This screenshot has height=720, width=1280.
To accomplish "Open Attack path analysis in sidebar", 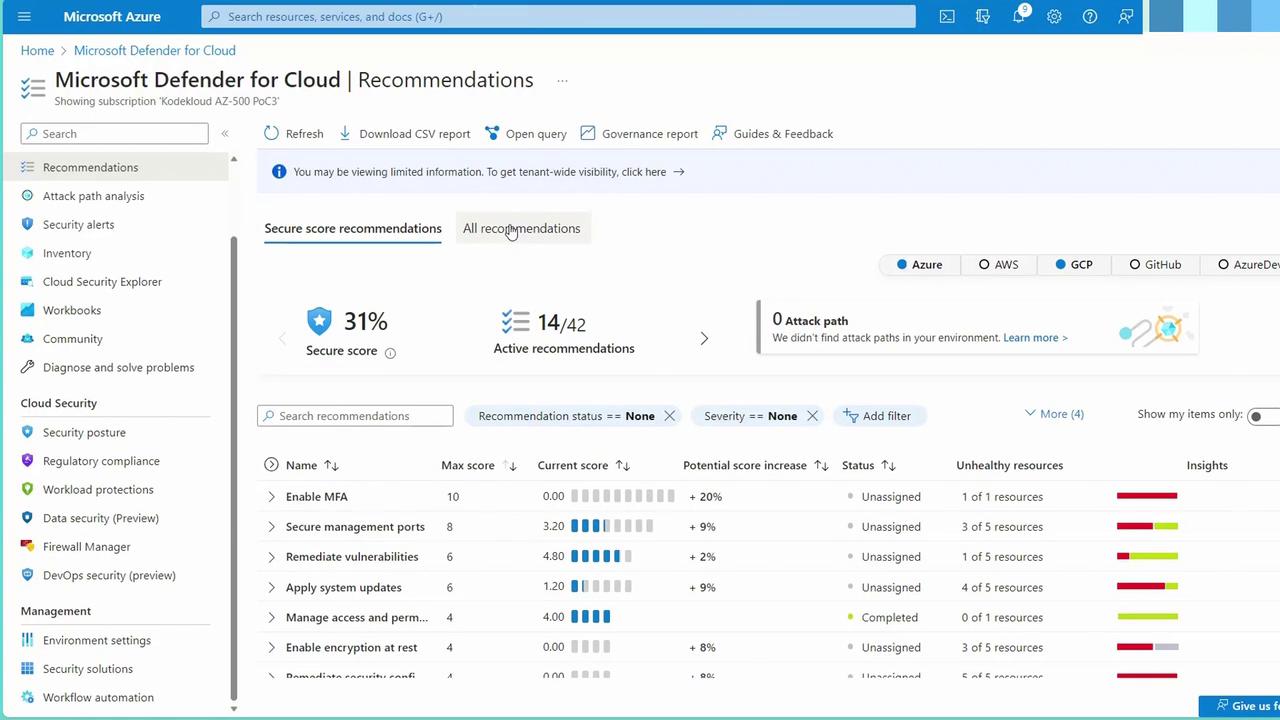I will [x=93, y=196].
